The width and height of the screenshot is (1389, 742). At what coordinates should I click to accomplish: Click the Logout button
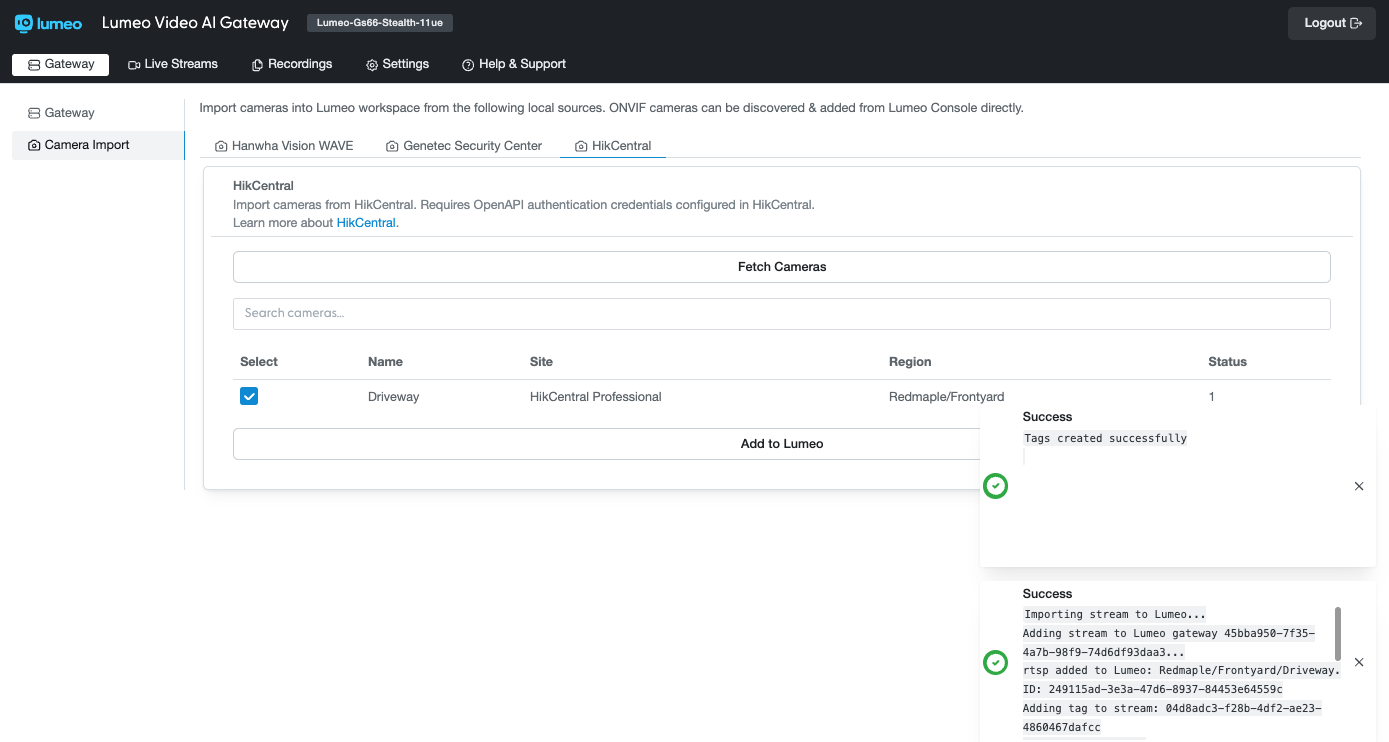pyautogui.click(x=1332, y=23)
